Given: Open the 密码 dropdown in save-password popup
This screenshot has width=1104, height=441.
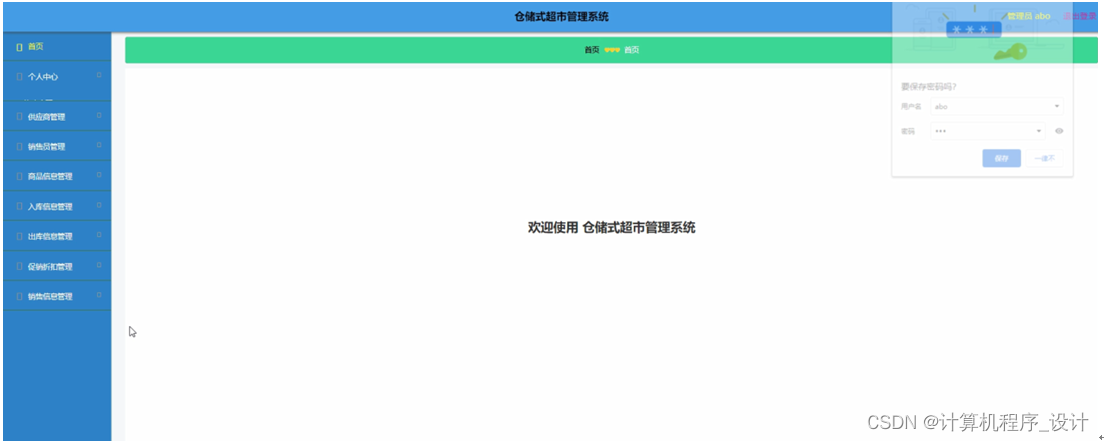Looking at the screenshot, I should point(1039,131).
